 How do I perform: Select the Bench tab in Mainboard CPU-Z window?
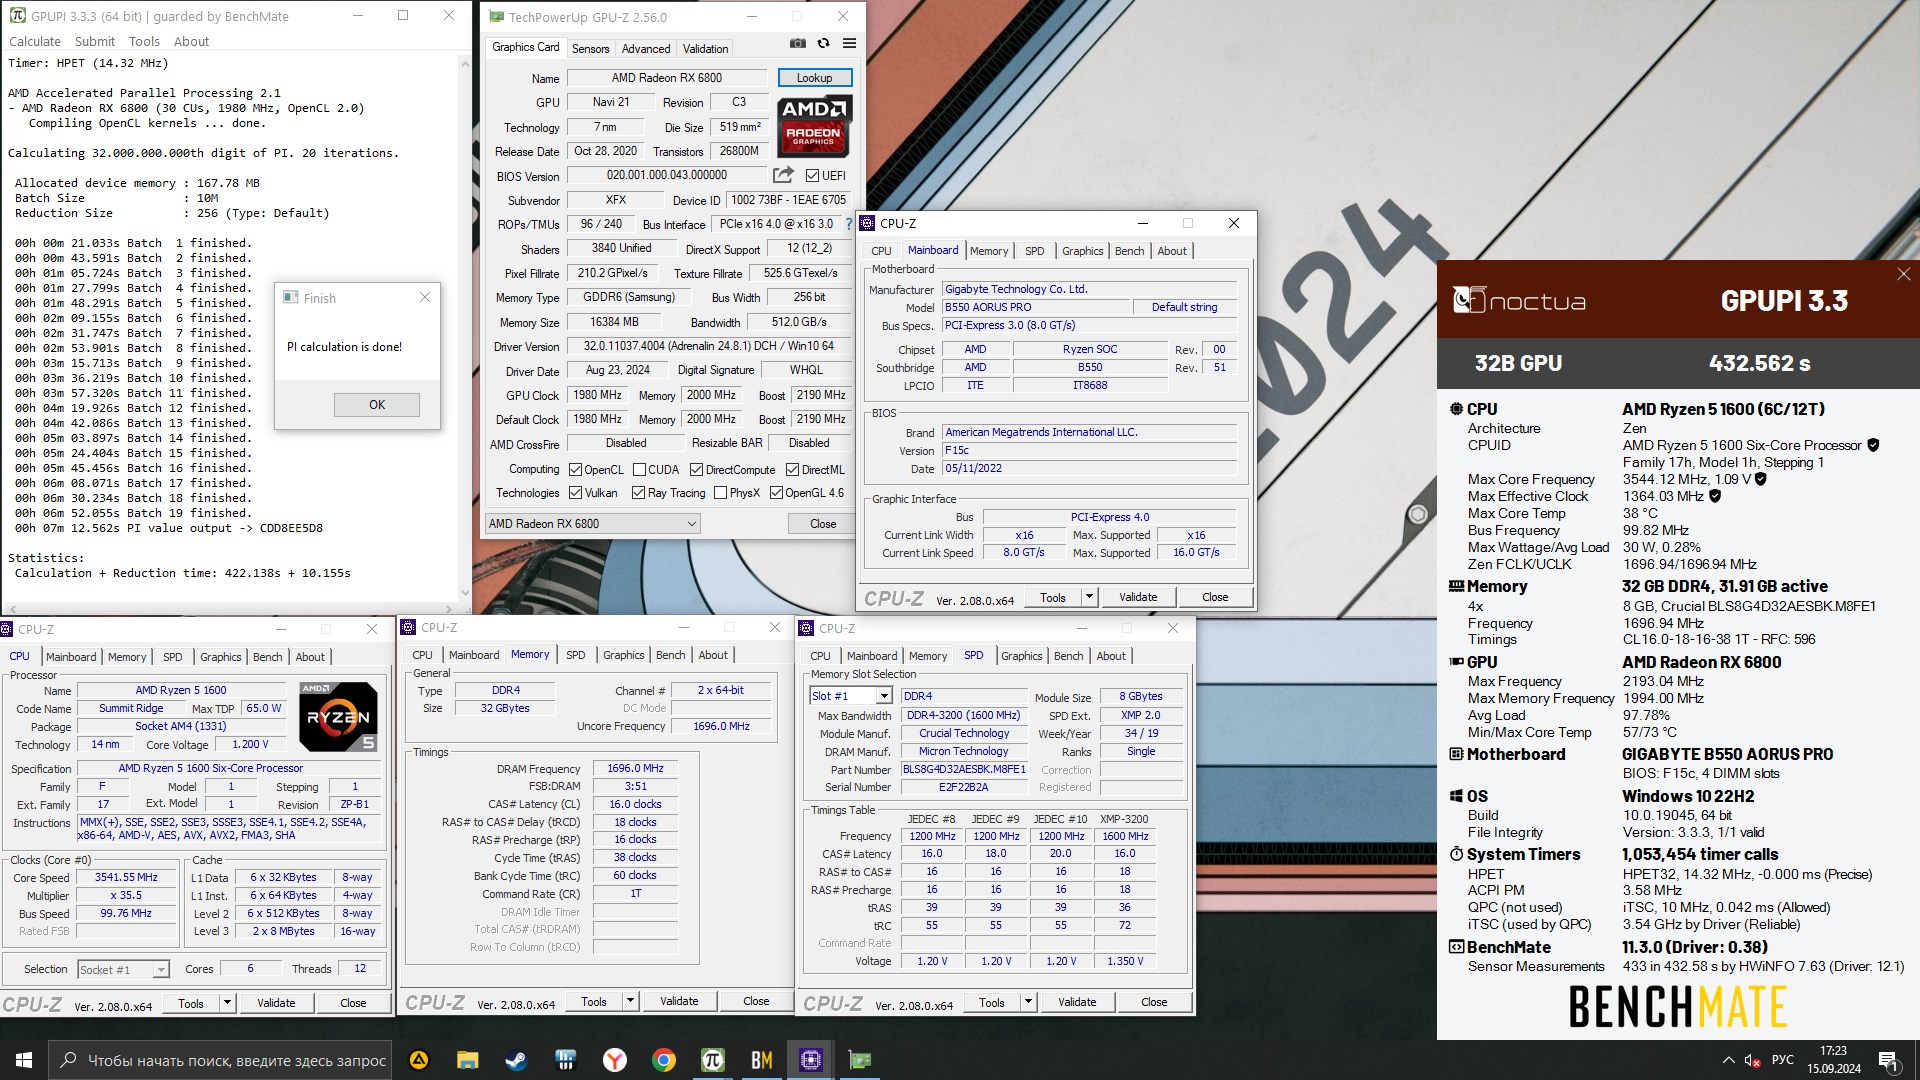1129,251
